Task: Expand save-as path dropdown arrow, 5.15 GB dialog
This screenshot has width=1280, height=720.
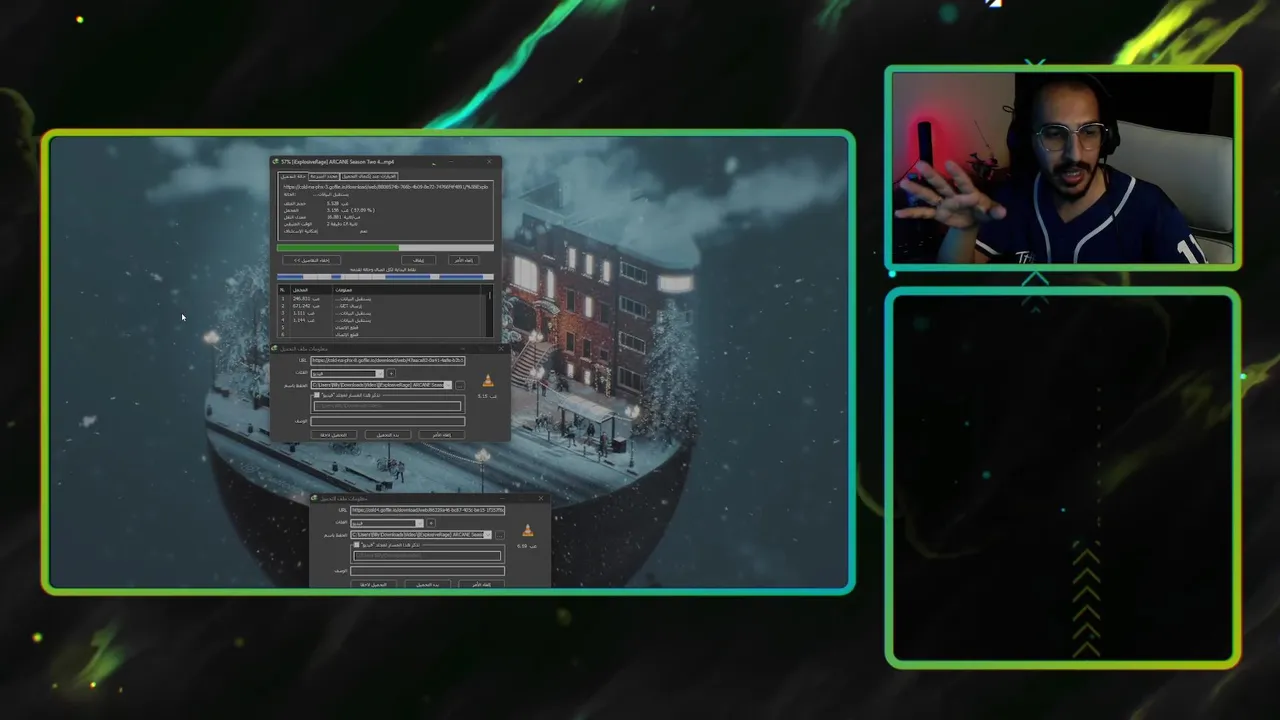Action: click(448, 385)
